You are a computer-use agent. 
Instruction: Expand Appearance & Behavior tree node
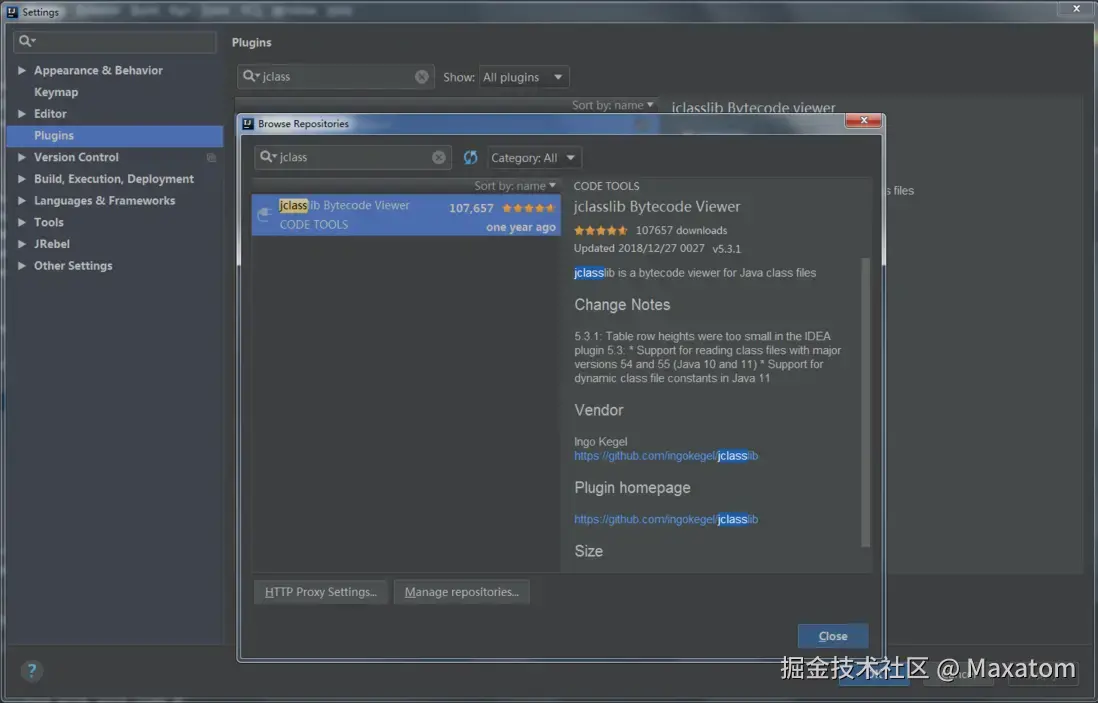(22, 71)
